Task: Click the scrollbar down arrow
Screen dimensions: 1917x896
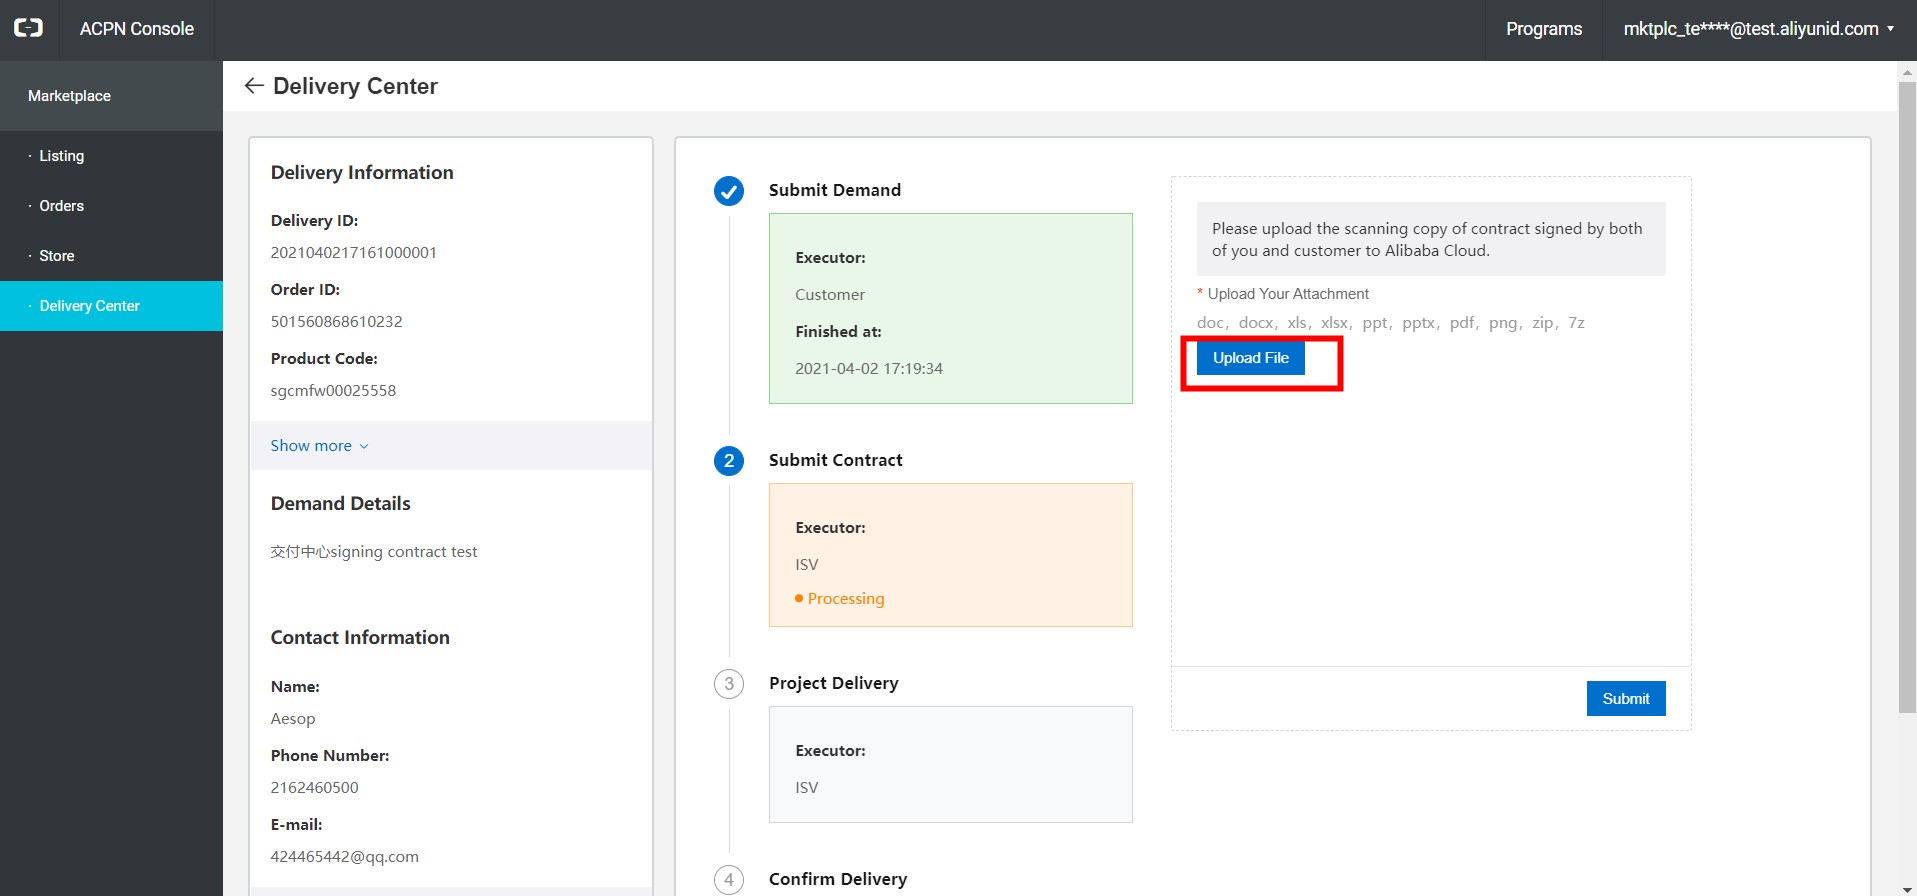Action: tap(1907, 889)
